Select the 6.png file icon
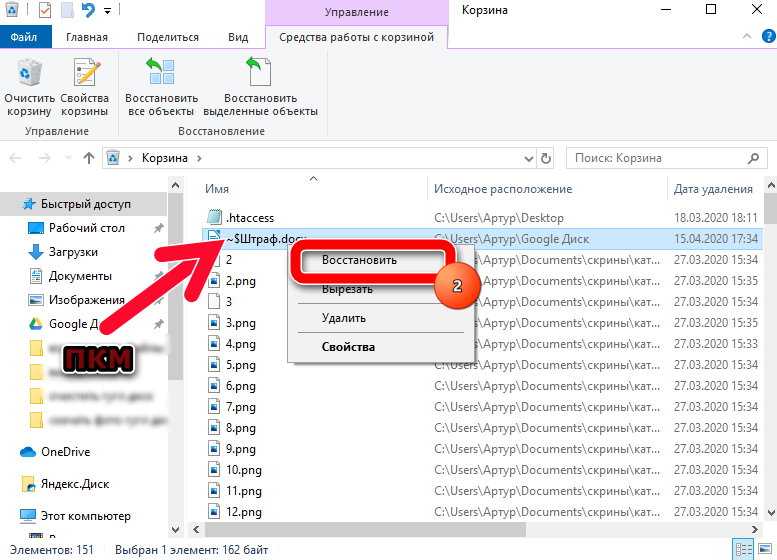 [214, 386]
